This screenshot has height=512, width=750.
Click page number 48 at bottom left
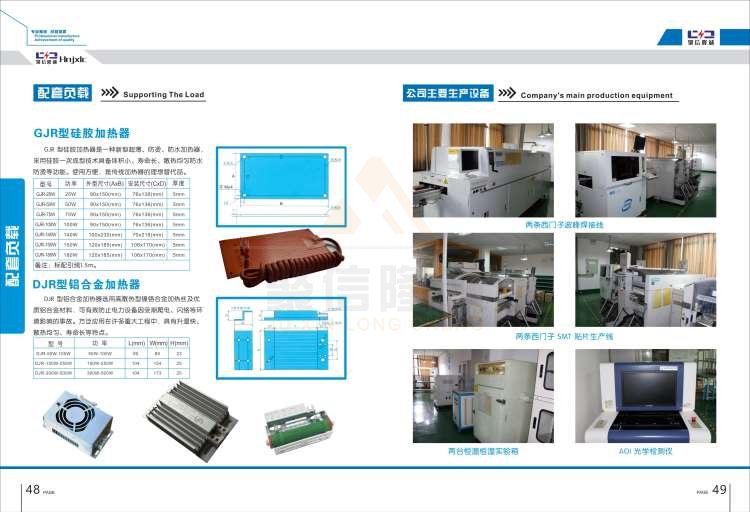click(x=32, y=489)
